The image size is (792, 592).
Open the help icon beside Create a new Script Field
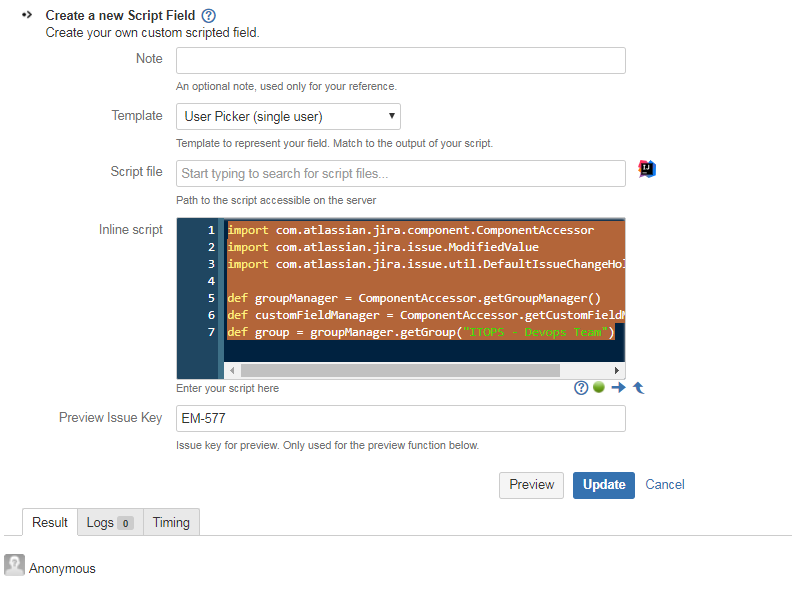click(209, 16)
